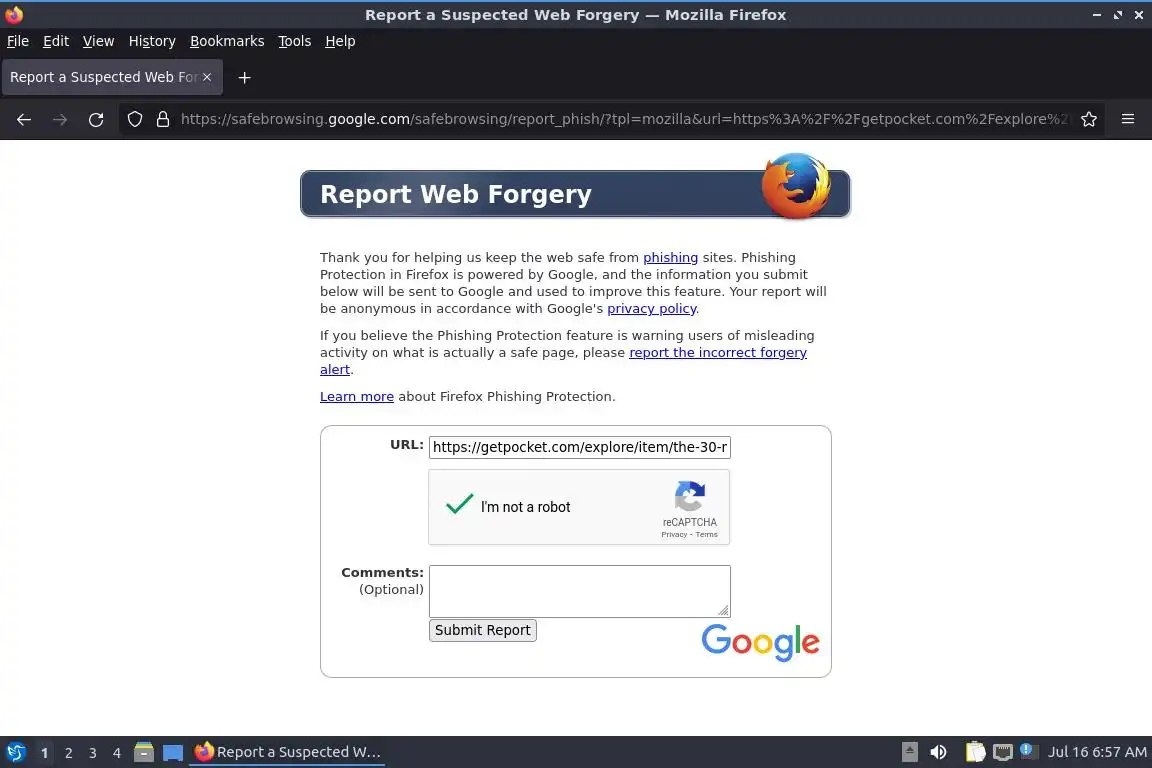Click the Firefox logo in banner
The image size is (1152, 768).
(796, 186)
